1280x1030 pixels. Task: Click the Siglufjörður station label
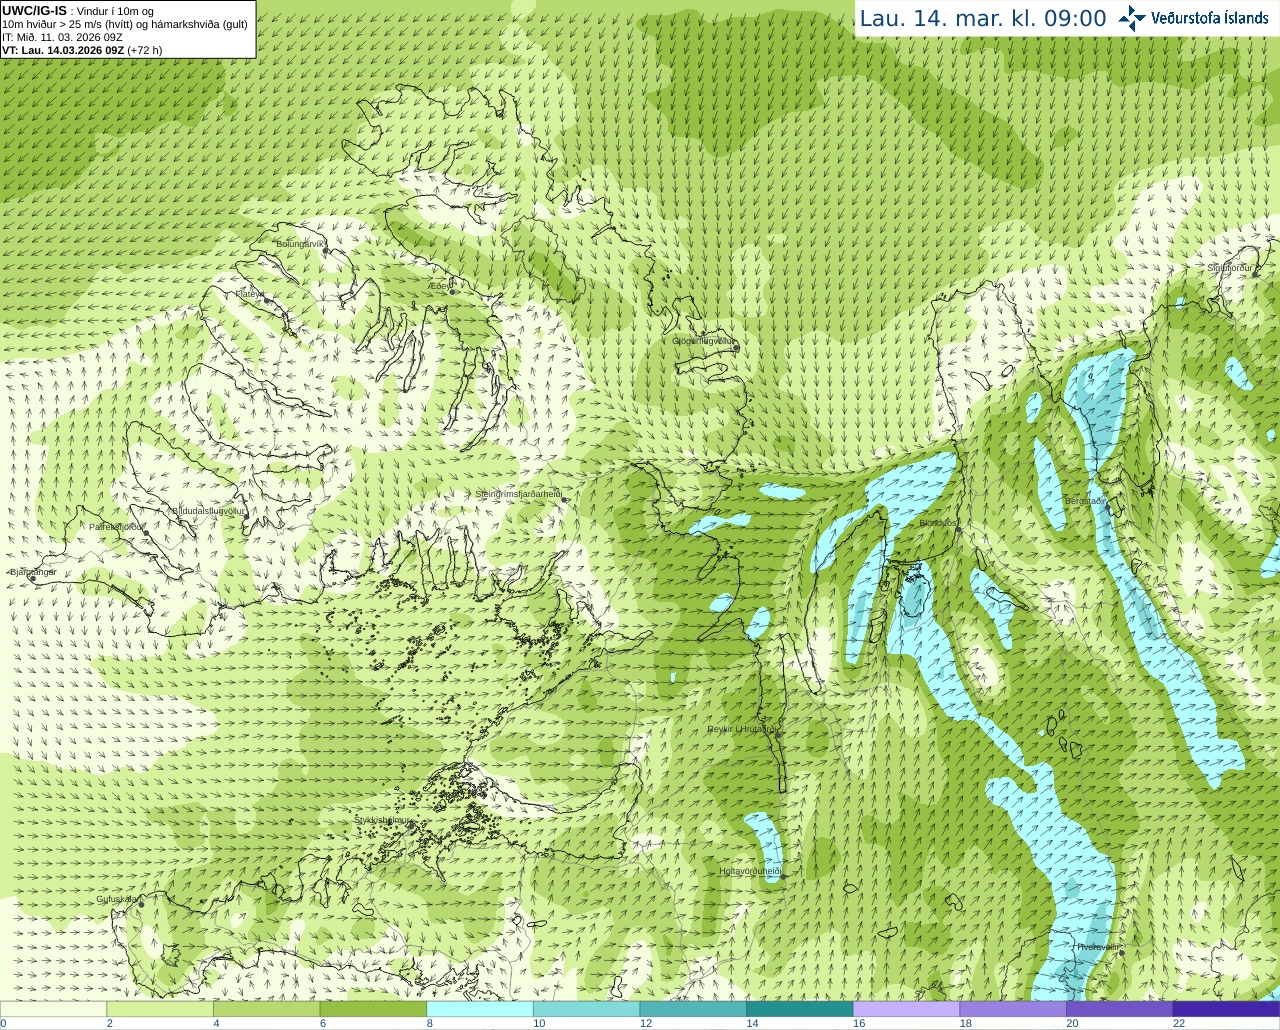pos(1230,268)
